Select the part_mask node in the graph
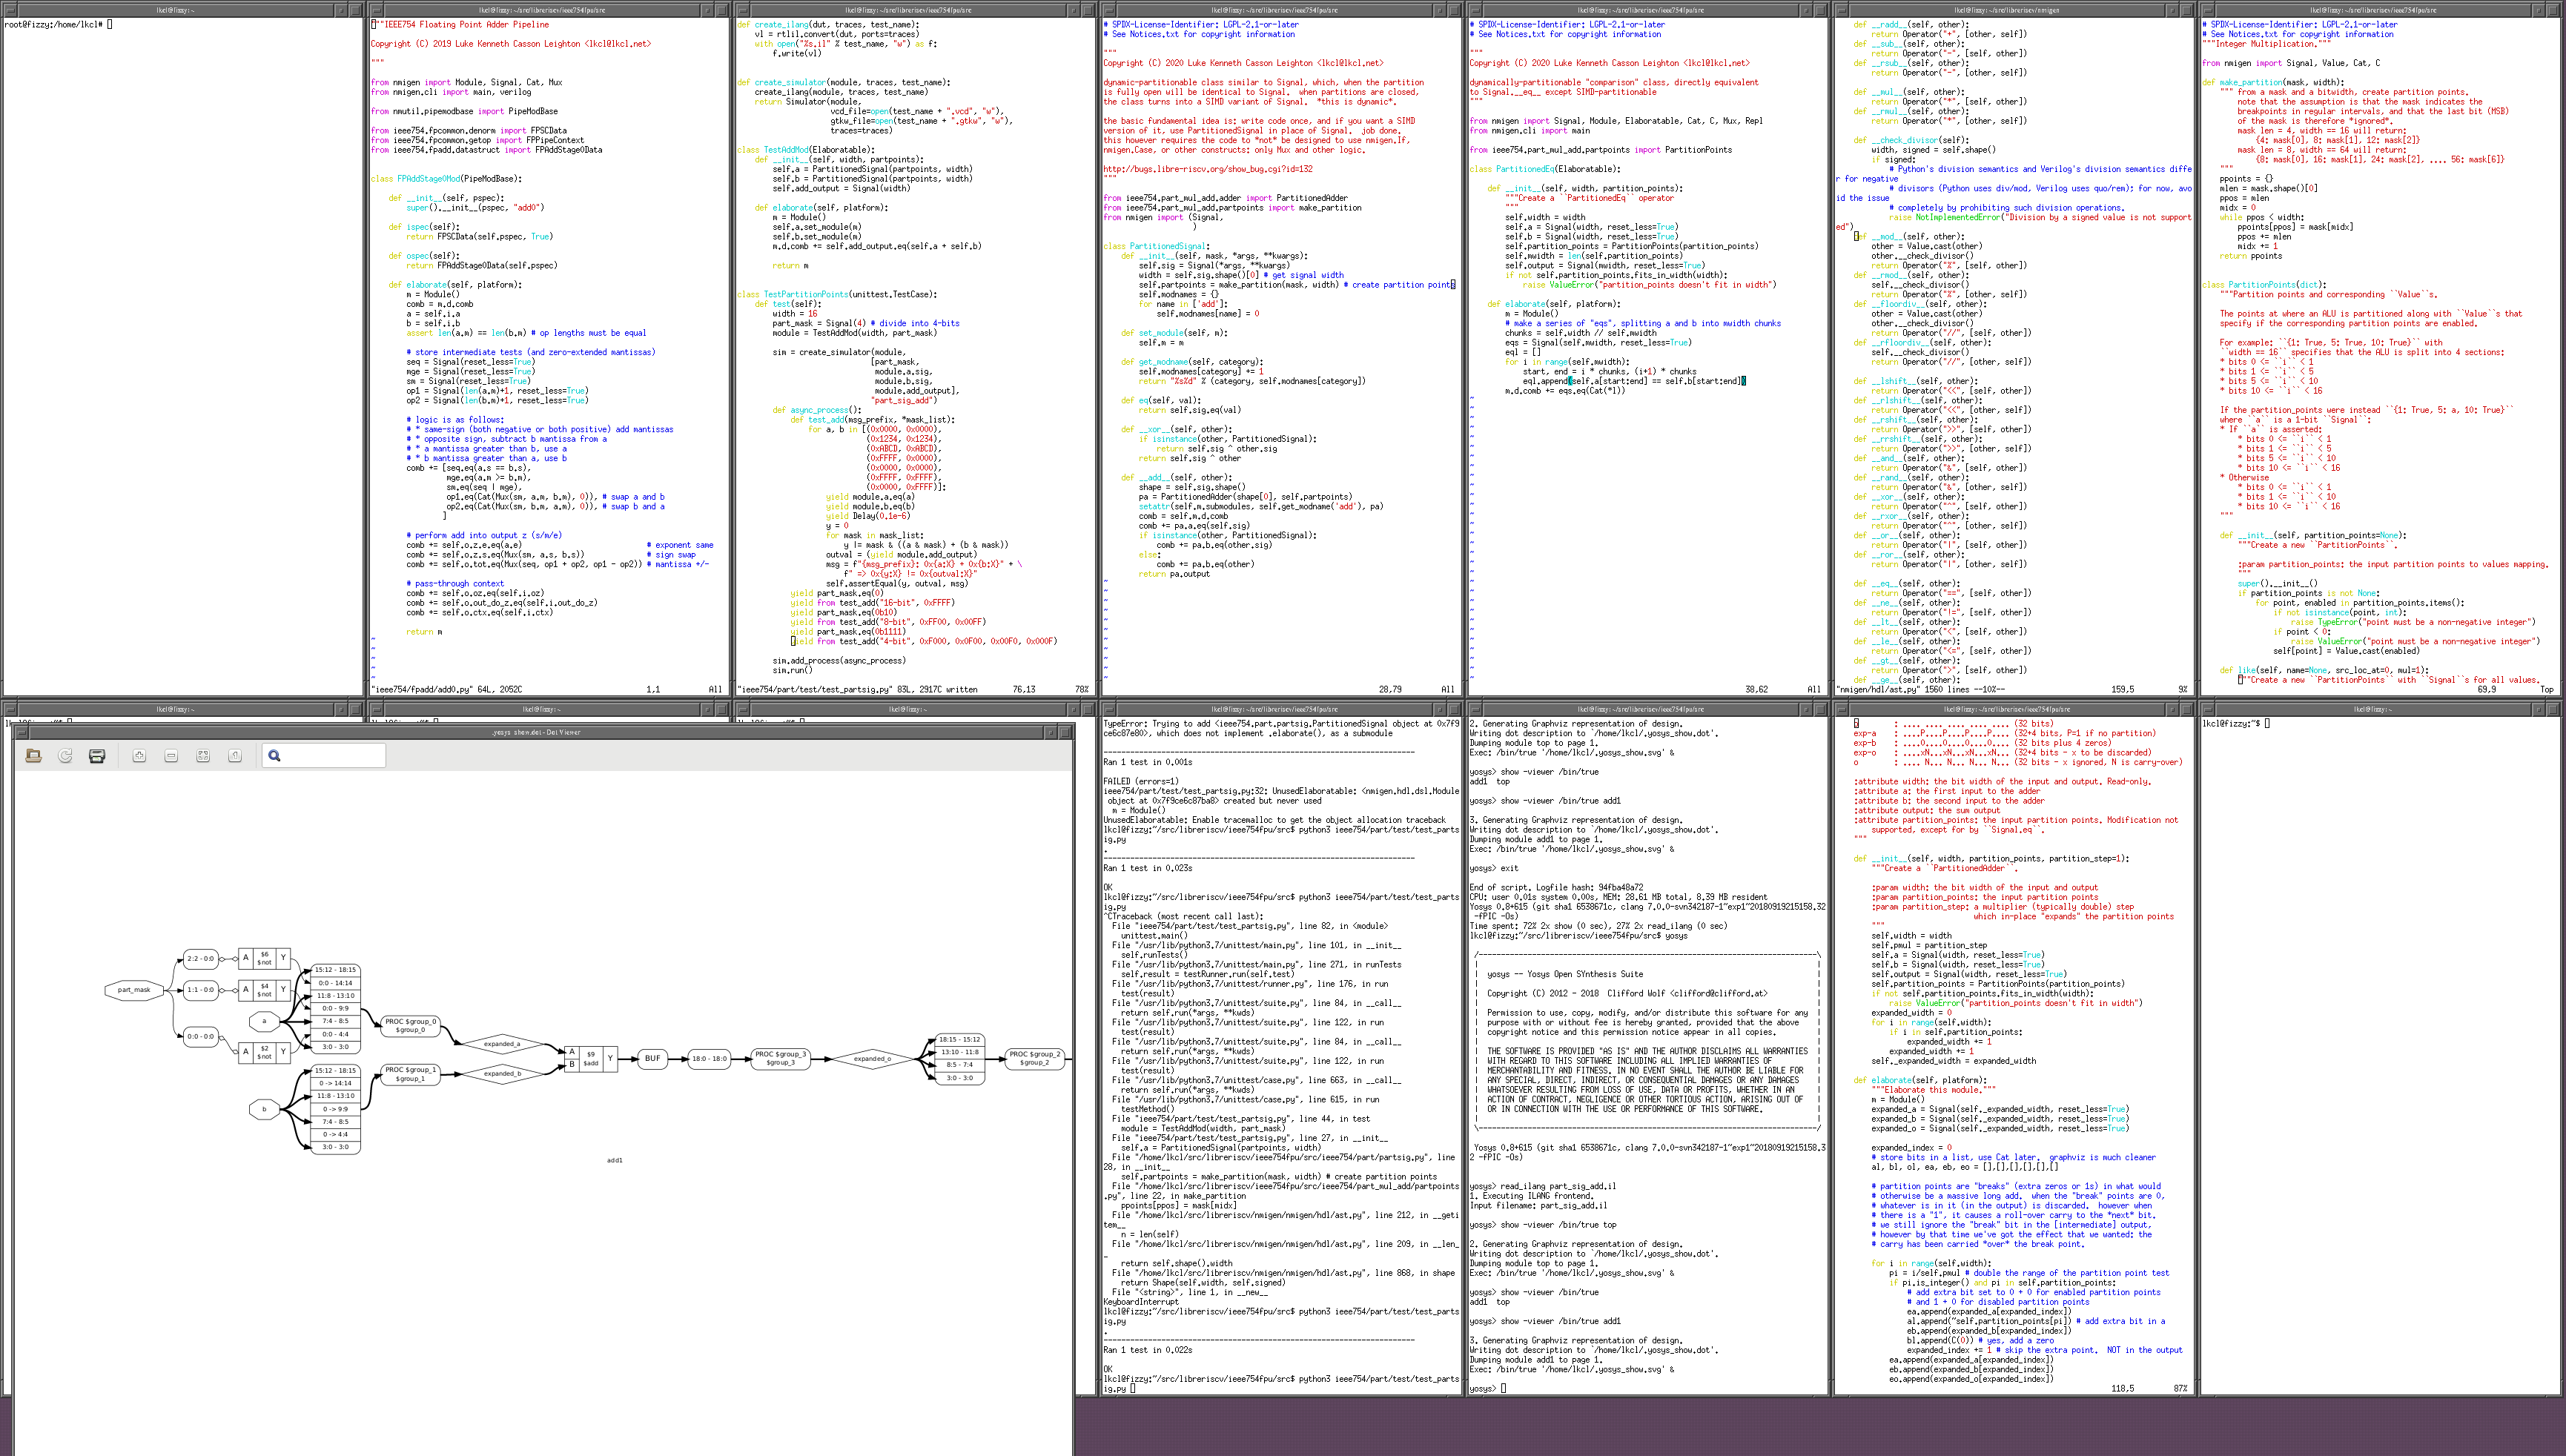 (x=134, y=990)
